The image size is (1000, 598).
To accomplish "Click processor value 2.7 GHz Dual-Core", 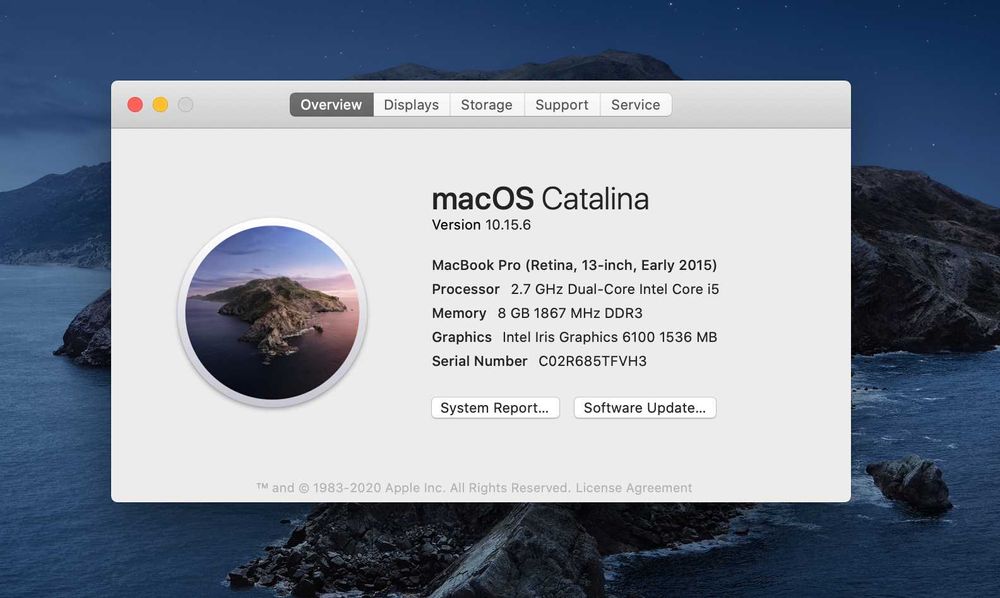I will tap(615, 289).
